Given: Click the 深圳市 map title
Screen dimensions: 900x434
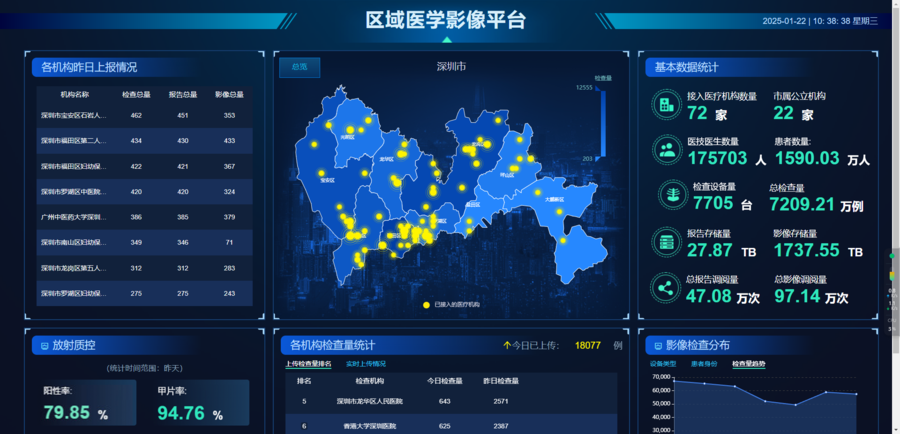Looking at the screenshot, I should (x=451, y=67).
